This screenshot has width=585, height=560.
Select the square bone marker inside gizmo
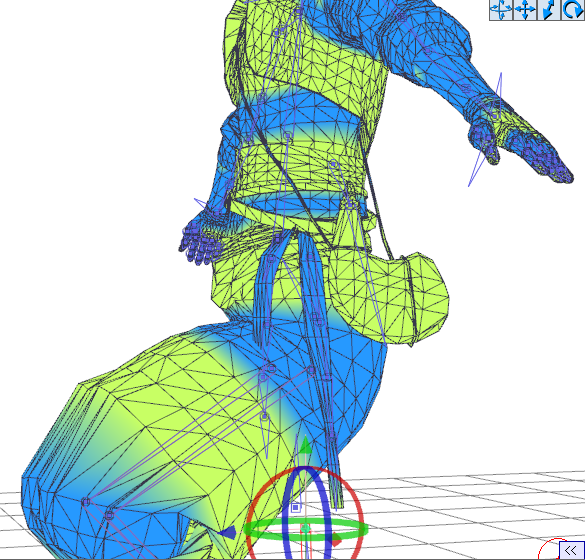(295, 508)
